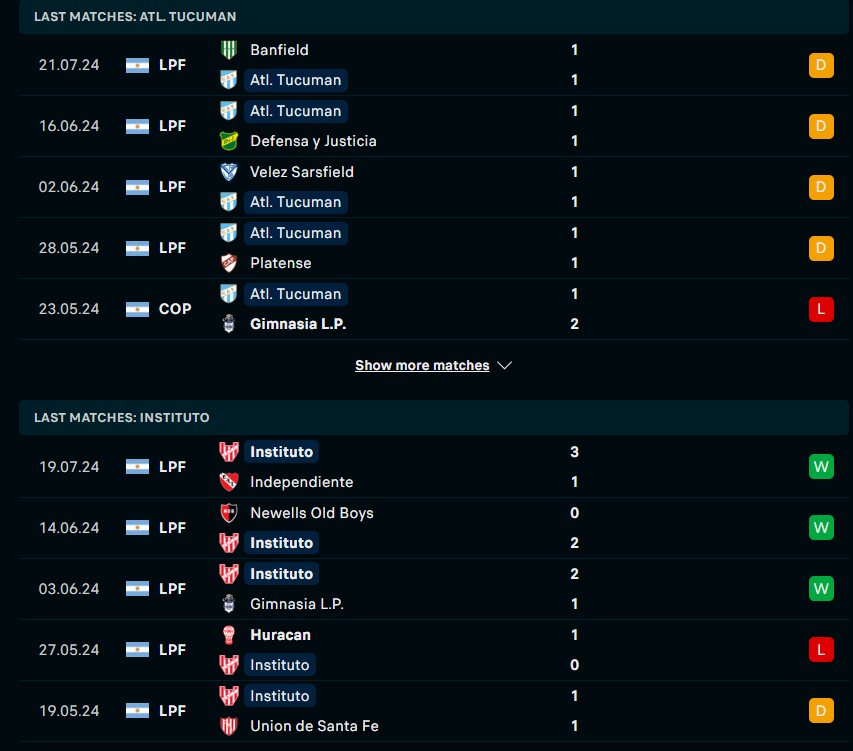The width and height of the screenshot is (853, 751).
Task: Click Argentina flag in 27.05.24 row
Action: click(137, 650)
